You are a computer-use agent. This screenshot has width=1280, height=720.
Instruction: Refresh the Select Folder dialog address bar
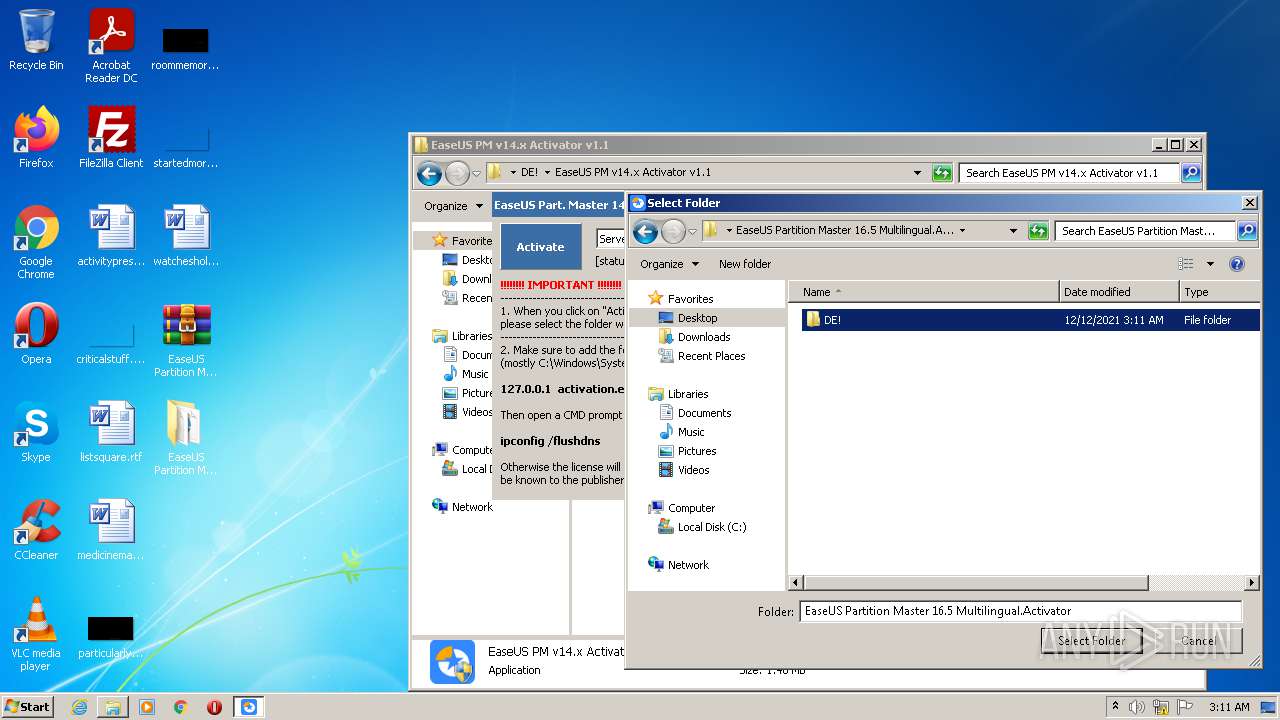pyautogui.click(x=1038, y=231)
